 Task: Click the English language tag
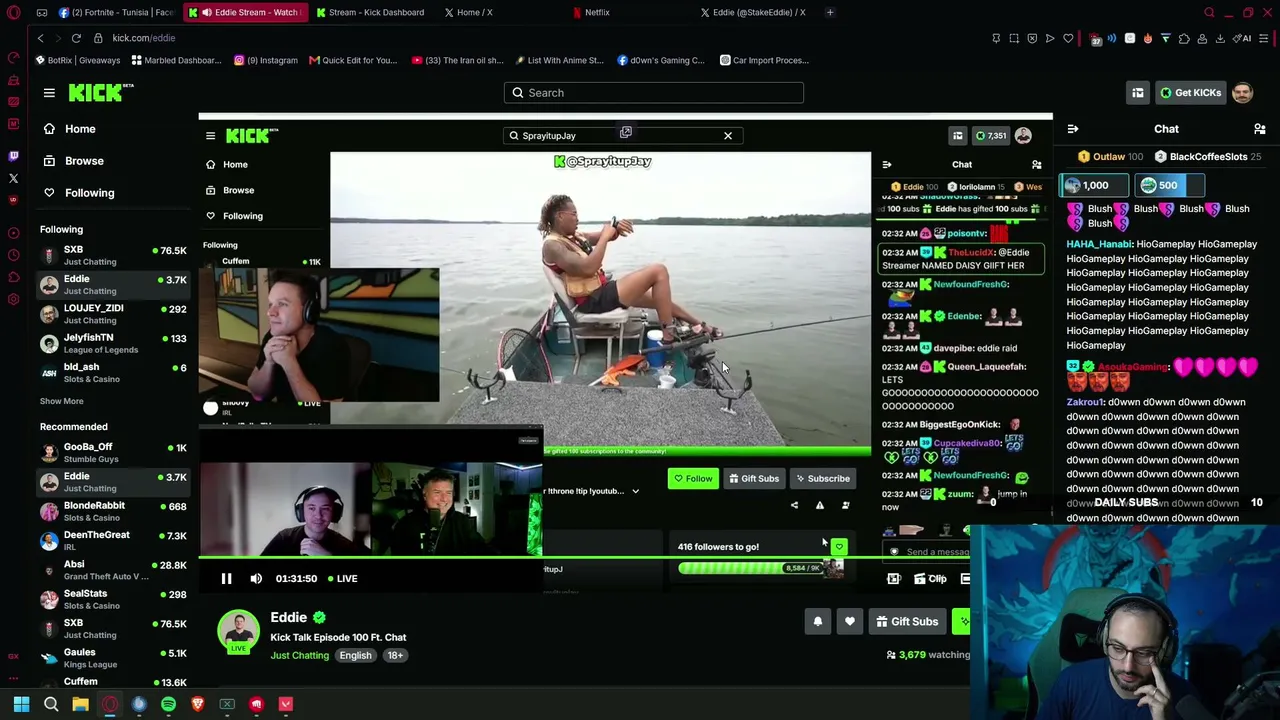(x=355, y=655)
